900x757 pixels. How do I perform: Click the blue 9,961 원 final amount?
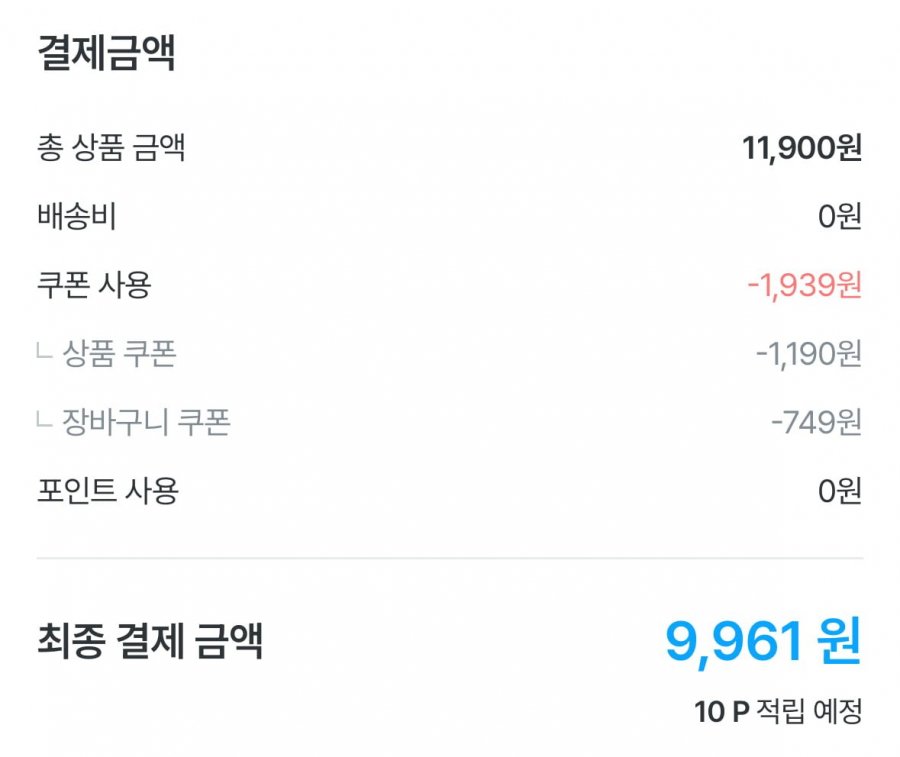pyautogui.click(x=763, y=641)
